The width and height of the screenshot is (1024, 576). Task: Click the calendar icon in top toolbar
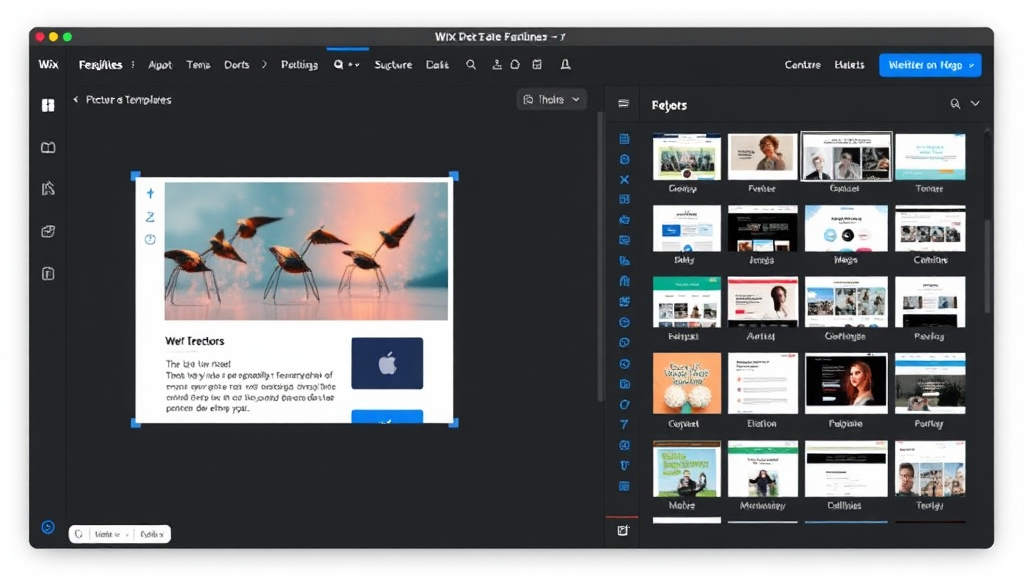[537, 64]
